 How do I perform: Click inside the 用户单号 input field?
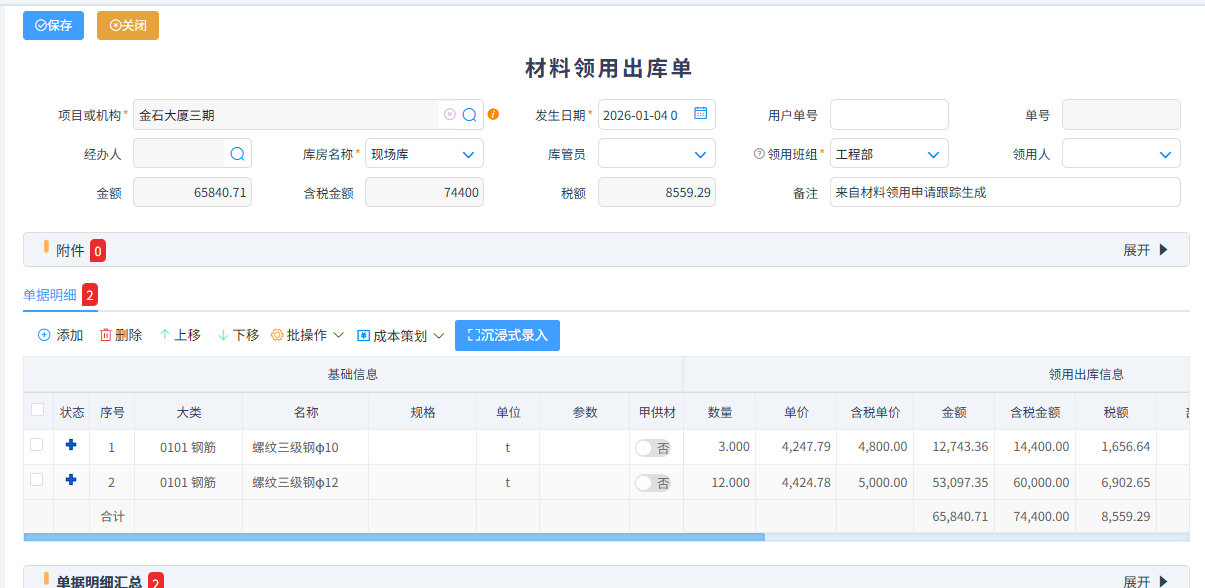click(888, 114)
